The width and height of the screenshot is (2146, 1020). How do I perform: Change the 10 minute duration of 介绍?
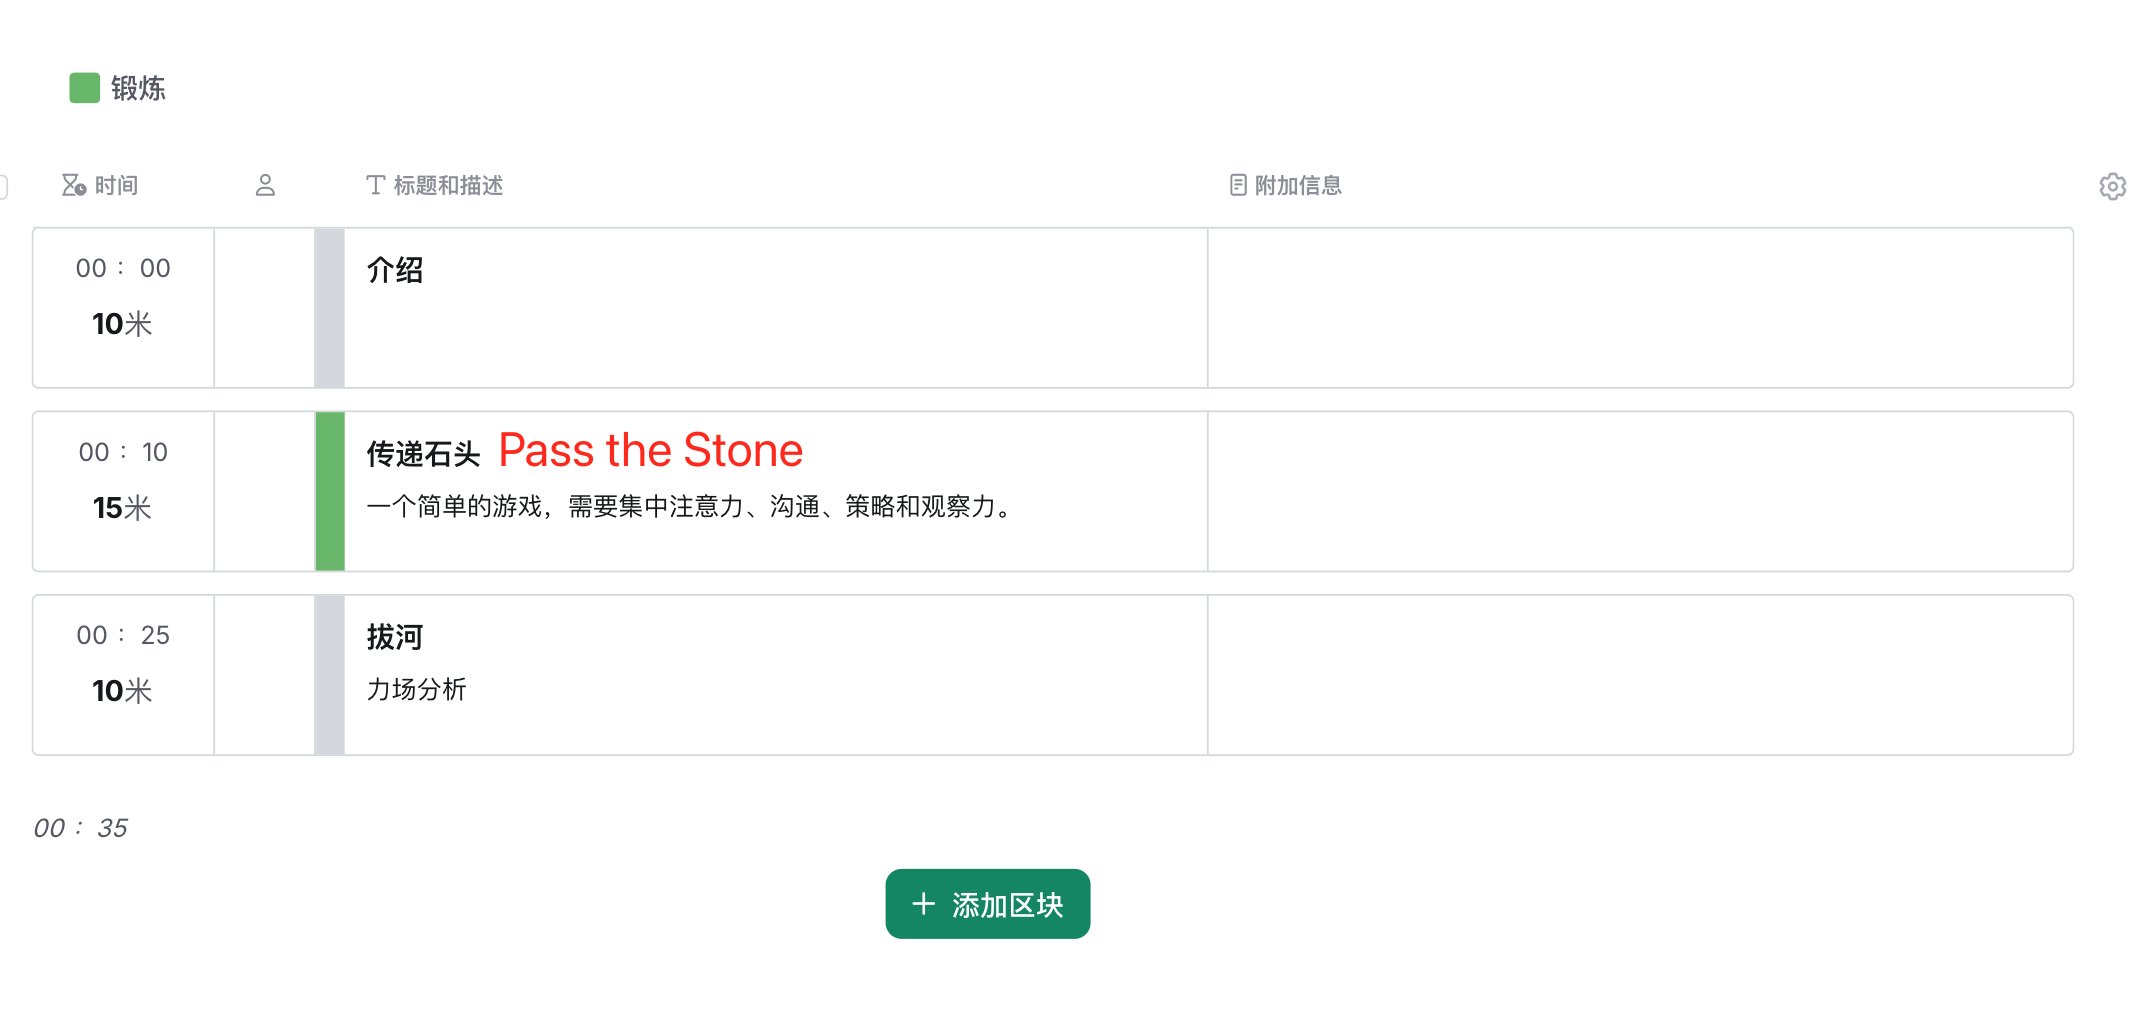click(121, 324)
